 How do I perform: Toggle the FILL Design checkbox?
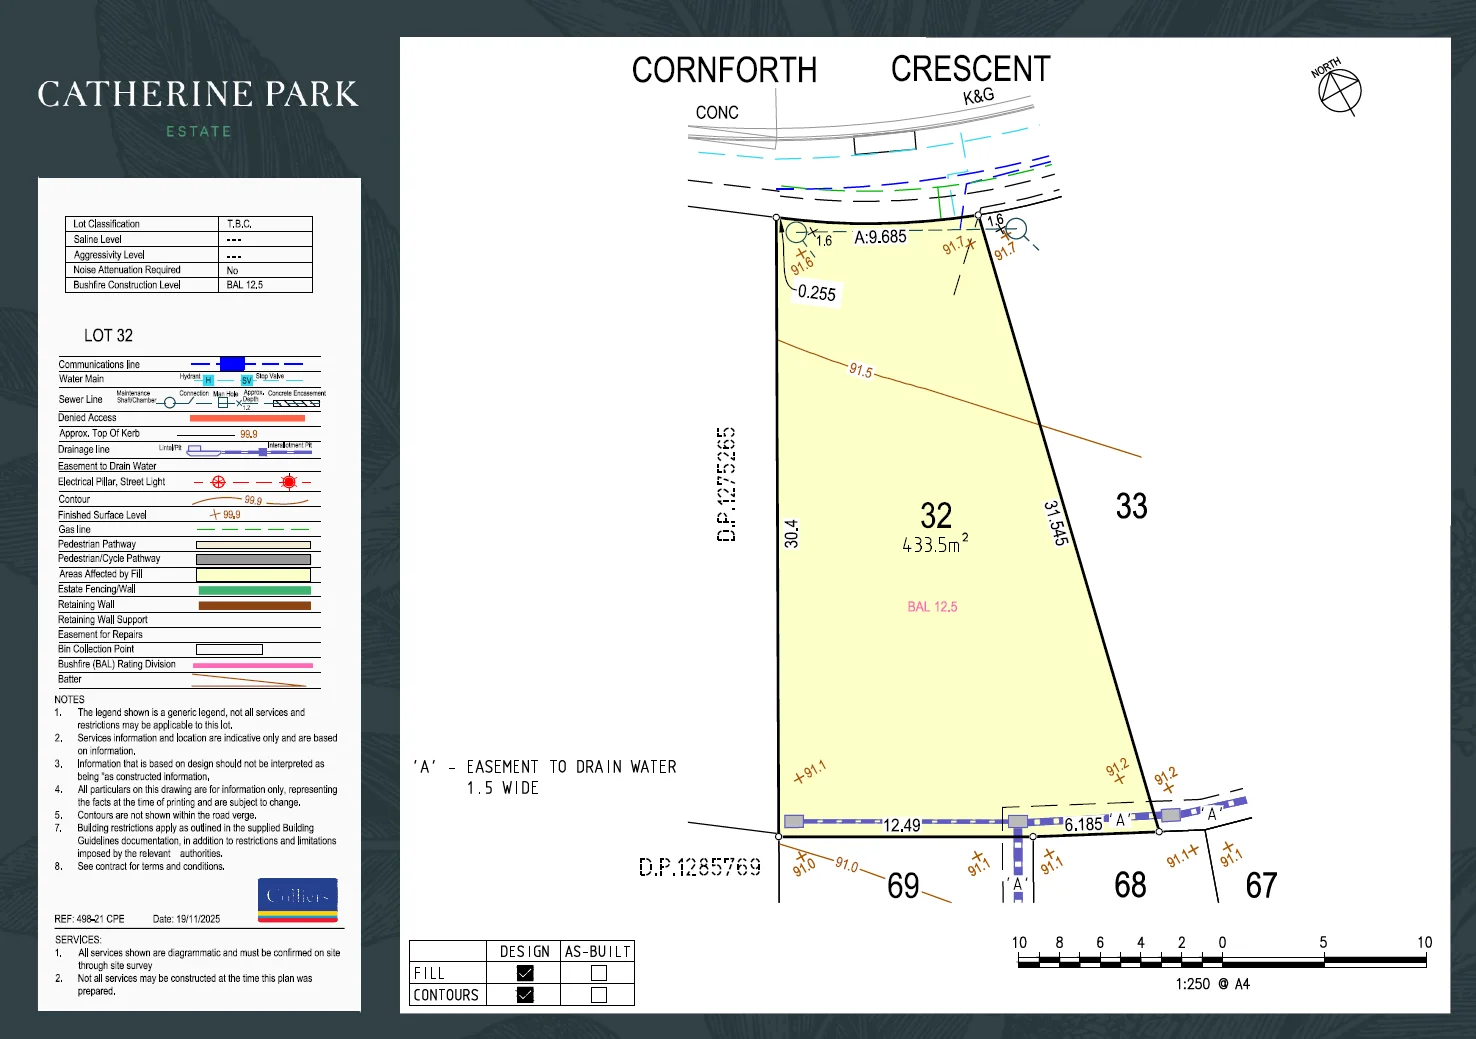point(524,973)
